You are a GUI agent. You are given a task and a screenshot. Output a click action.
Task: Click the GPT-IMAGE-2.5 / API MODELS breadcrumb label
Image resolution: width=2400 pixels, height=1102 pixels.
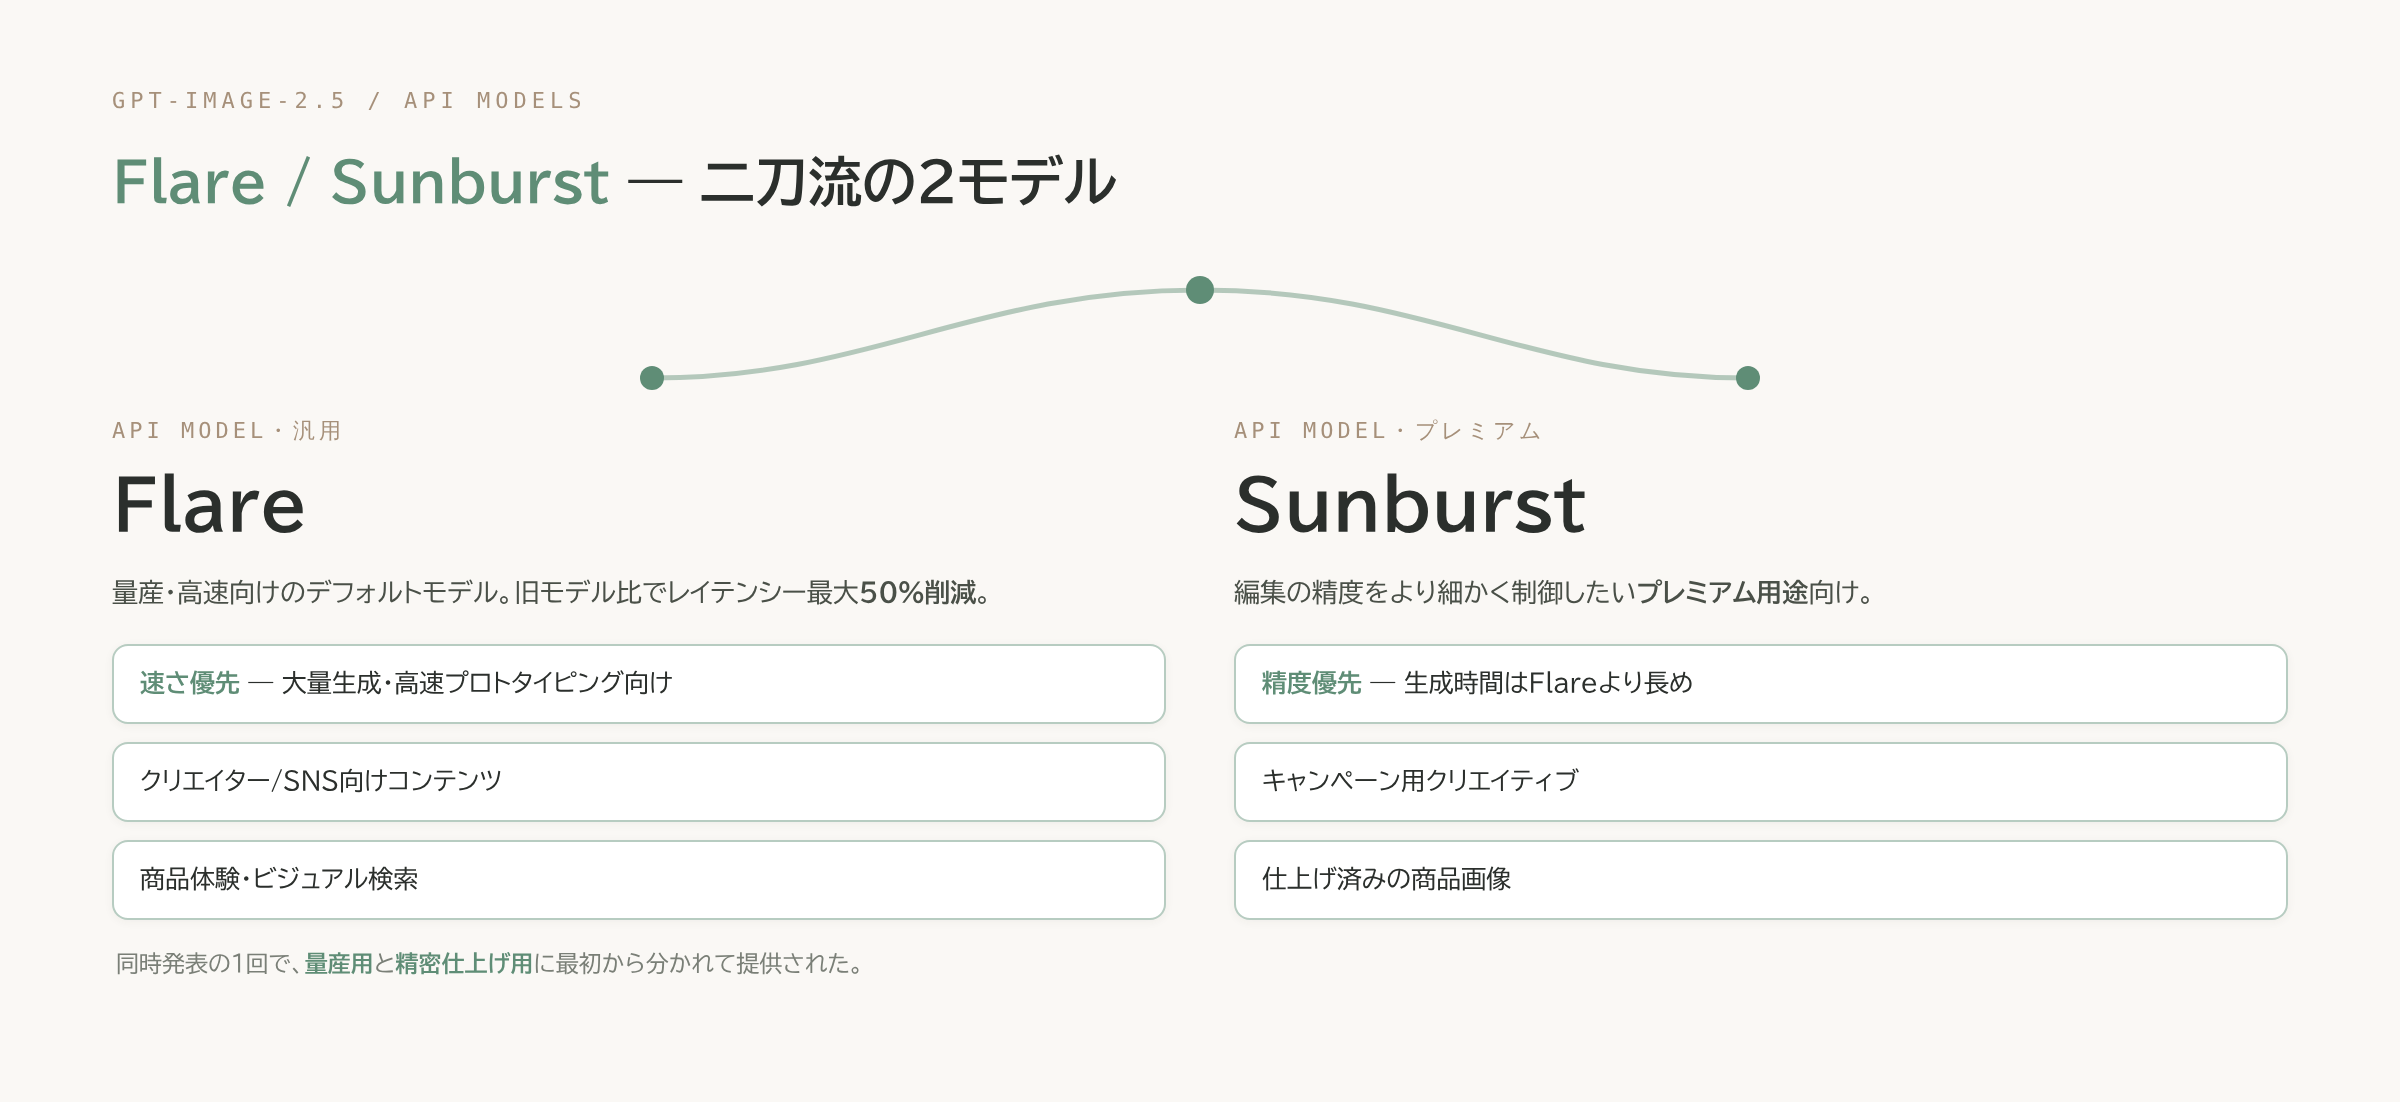point(348,101)
